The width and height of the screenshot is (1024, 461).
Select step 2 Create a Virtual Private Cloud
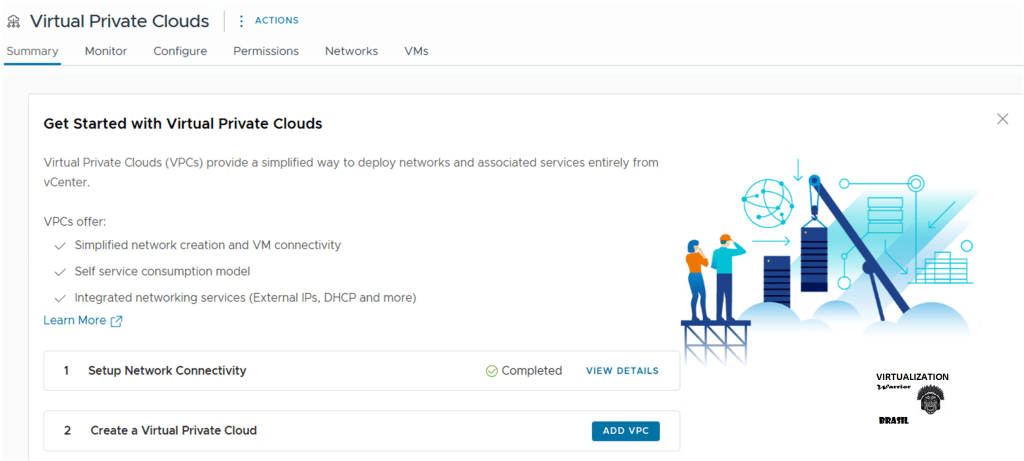pyautogui.click(x=174, y=431)
